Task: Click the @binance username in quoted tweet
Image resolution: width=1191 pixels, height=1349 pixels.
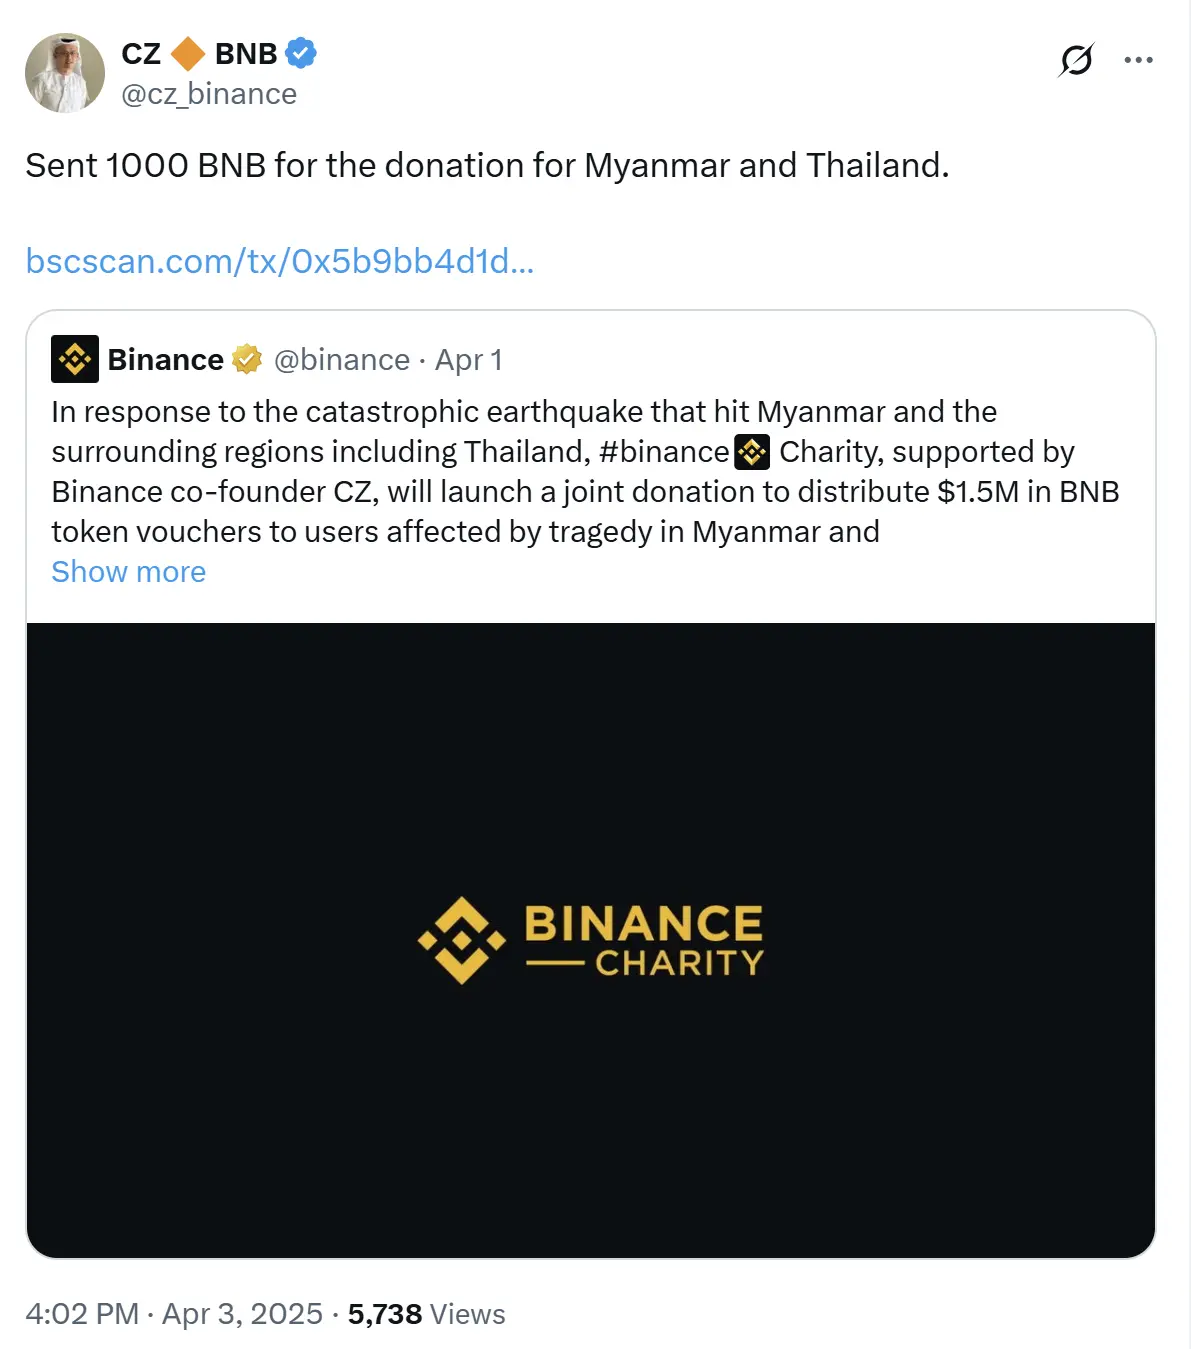Action: pos(342,359)
